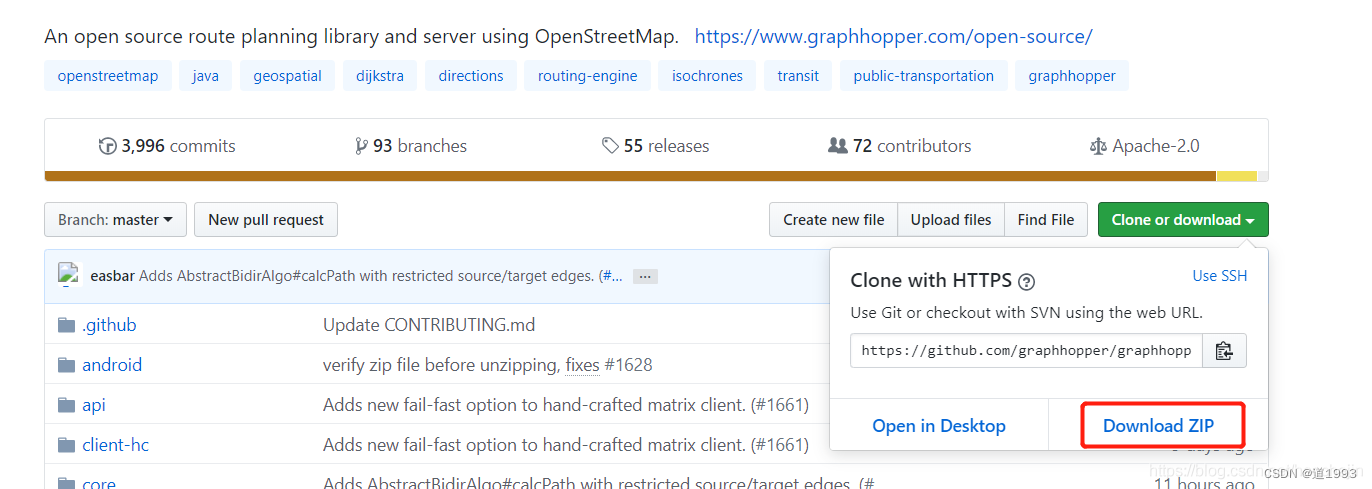This screenshot has width=1372, height=489.
Task: Open the transit topic tag
Action: tap(799, 76)
